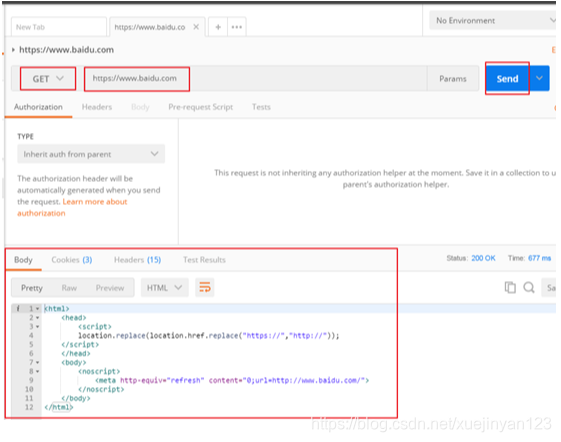This screenshot has height=442, width=561.
Task: Follow the Learn more about authorization link
Action: pos(72,207)
